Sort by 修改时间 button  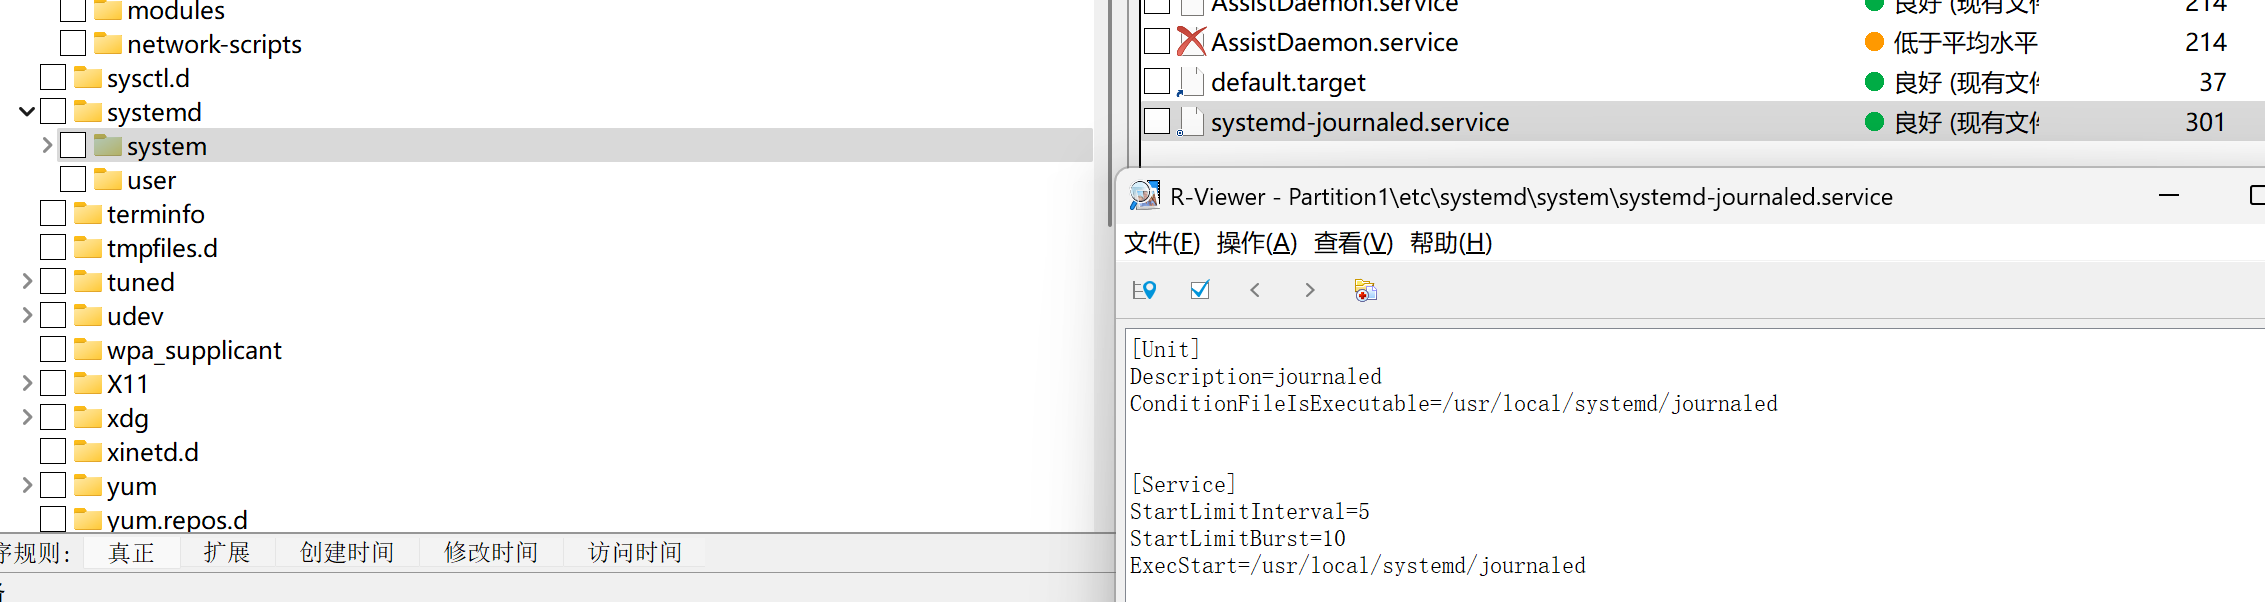[x=490, y=553]
